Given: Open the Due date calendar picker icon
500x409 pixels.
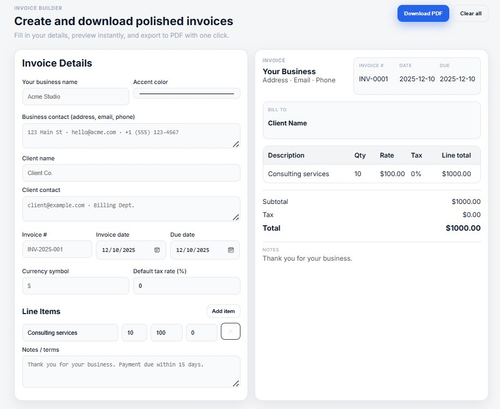Looking at the screenshot, I should (231, 250).
